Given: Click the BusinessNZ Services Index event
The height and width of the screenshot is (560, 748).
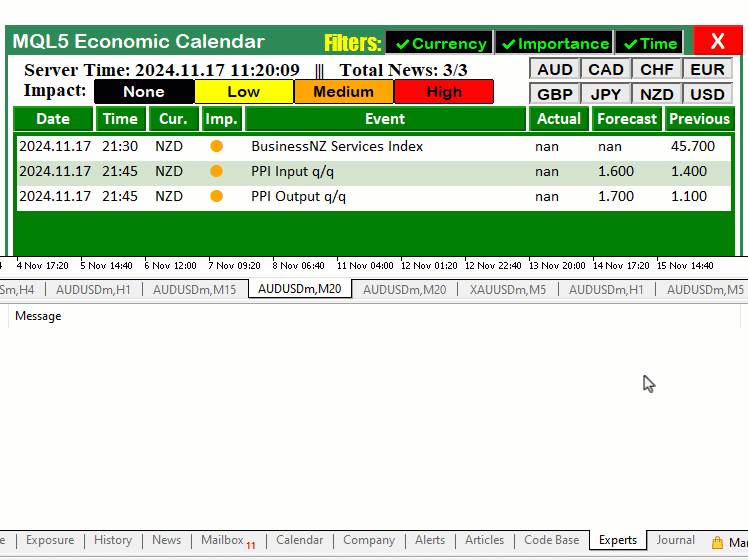Looking at the screenshot, I should pyautogui.click(x=337, y=146).
